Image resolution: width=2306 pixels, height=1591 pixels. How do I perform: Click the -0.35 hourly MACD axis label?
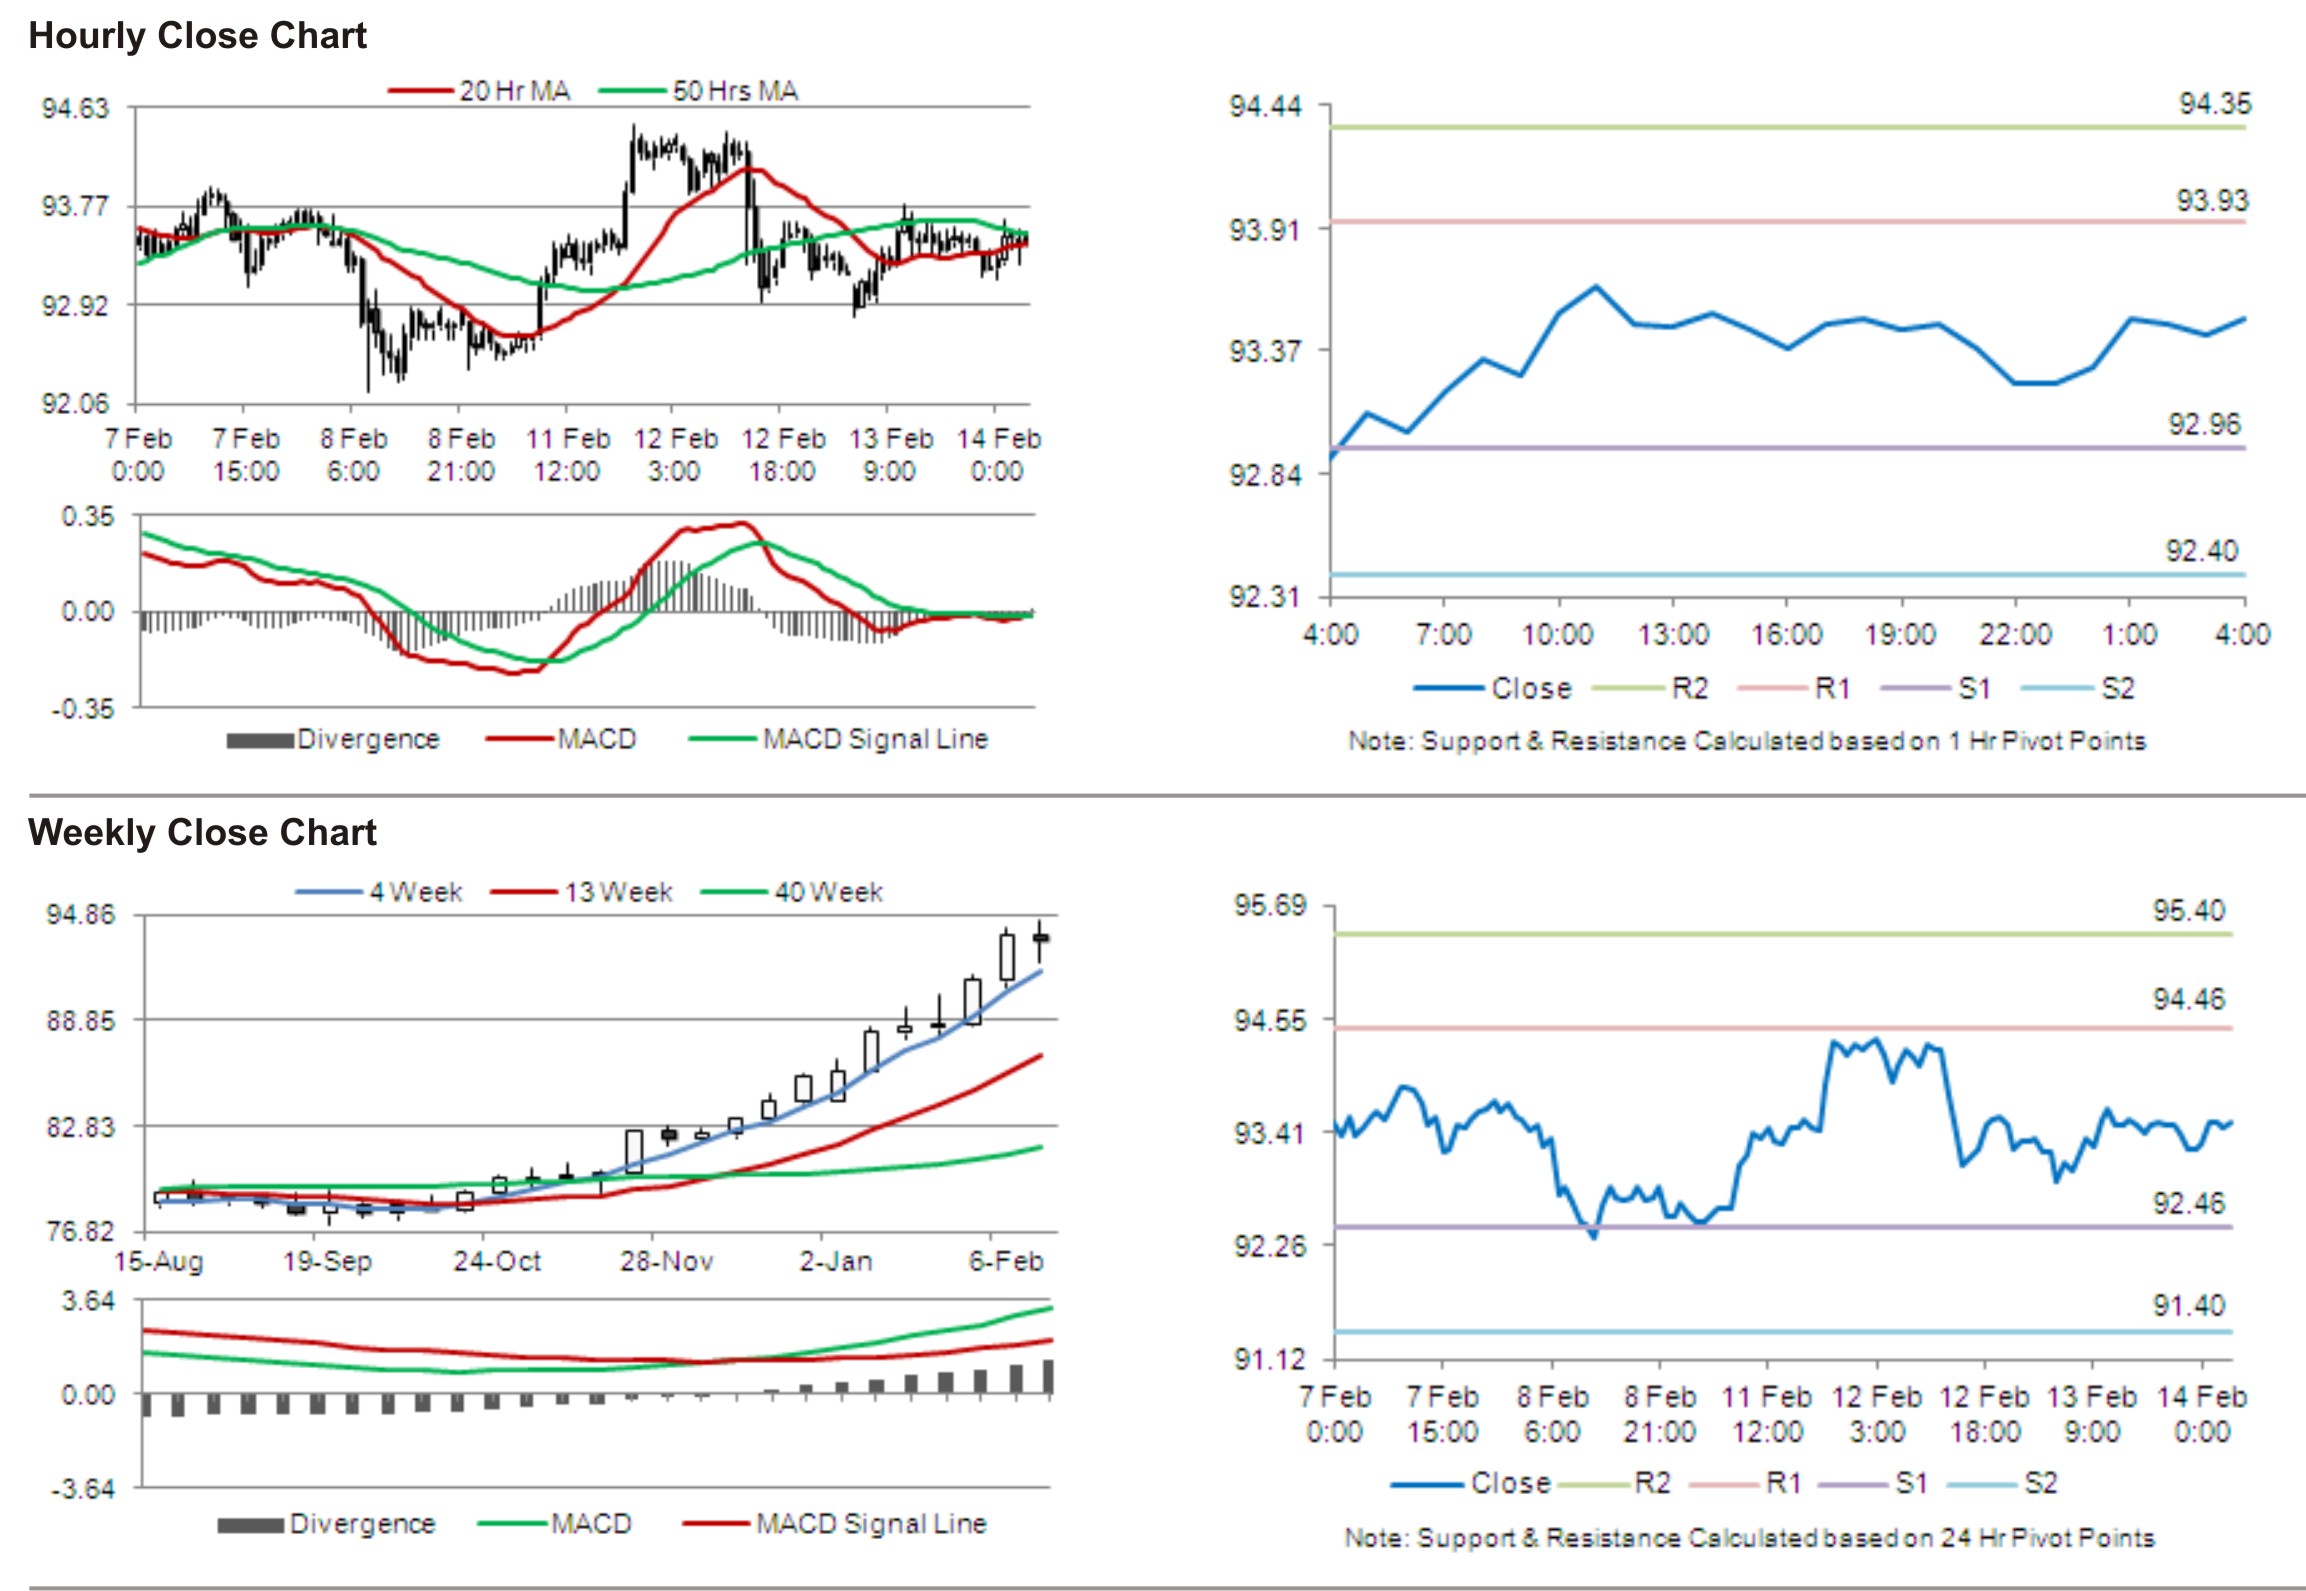[83, 709]
